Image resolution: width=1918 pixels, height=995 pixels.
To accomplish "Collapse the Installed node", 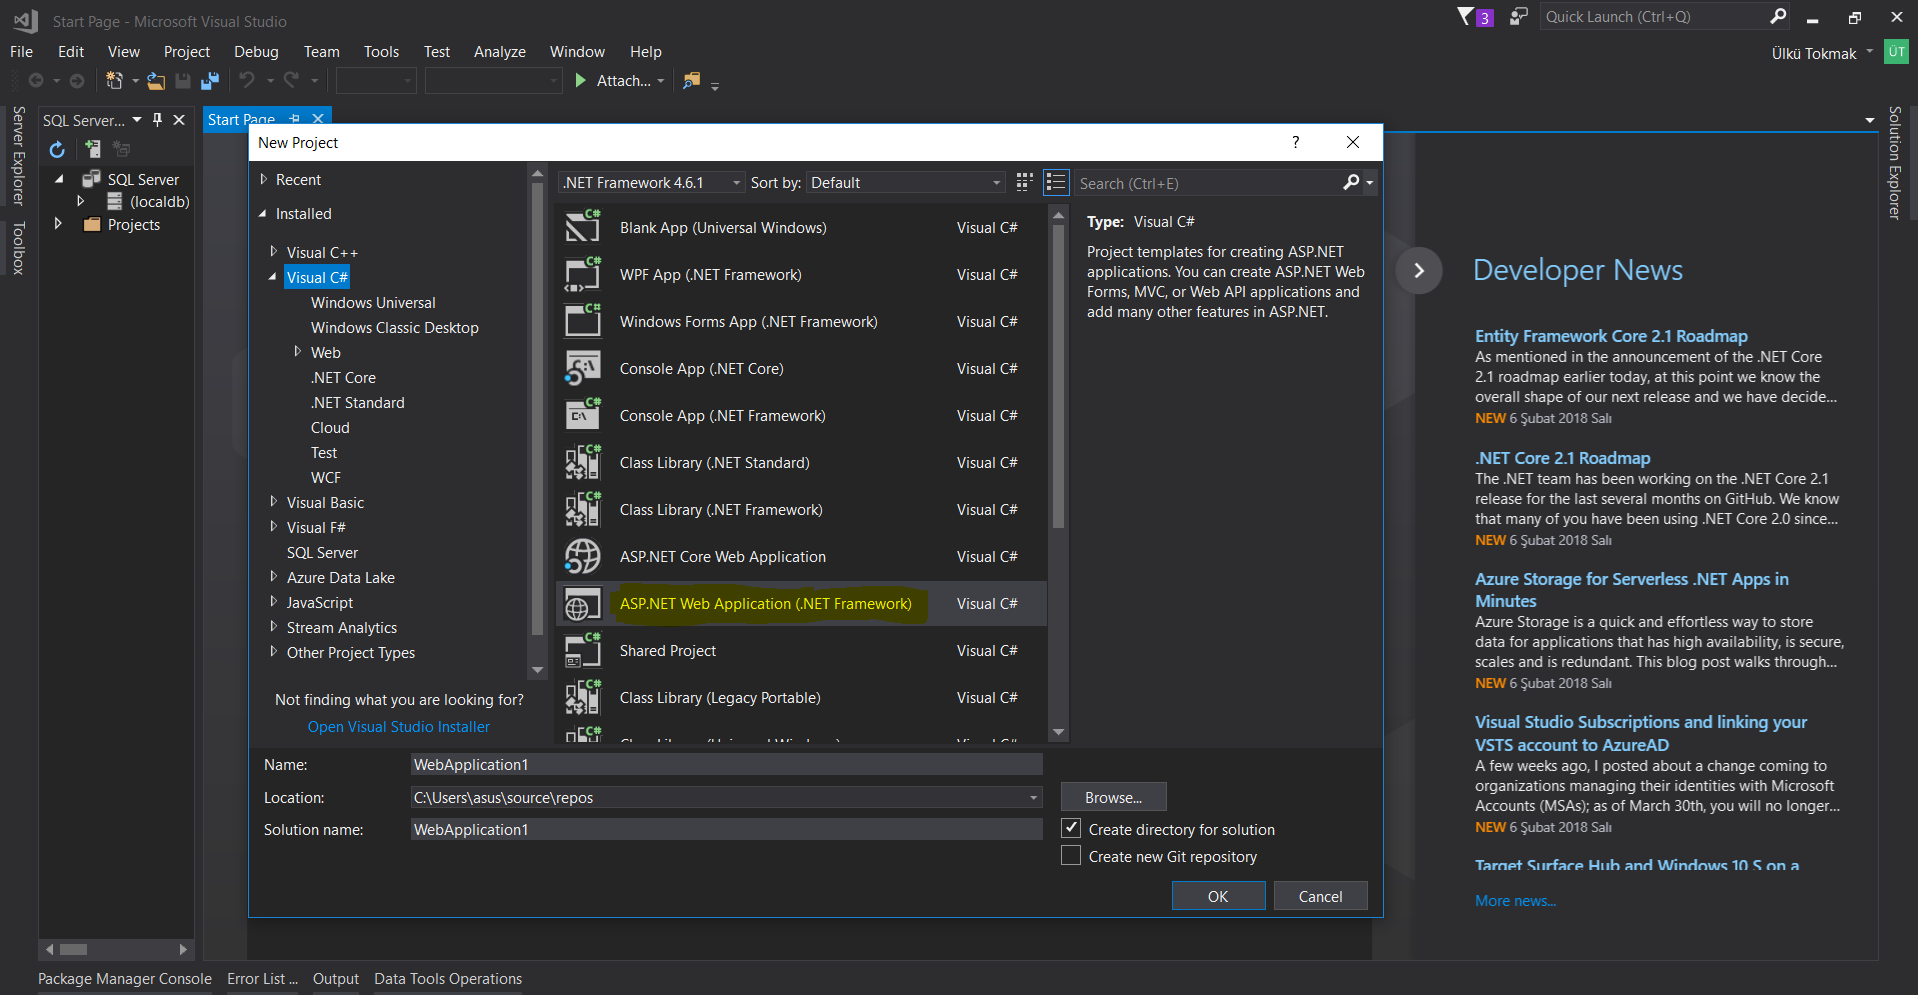I will (263, 213).
